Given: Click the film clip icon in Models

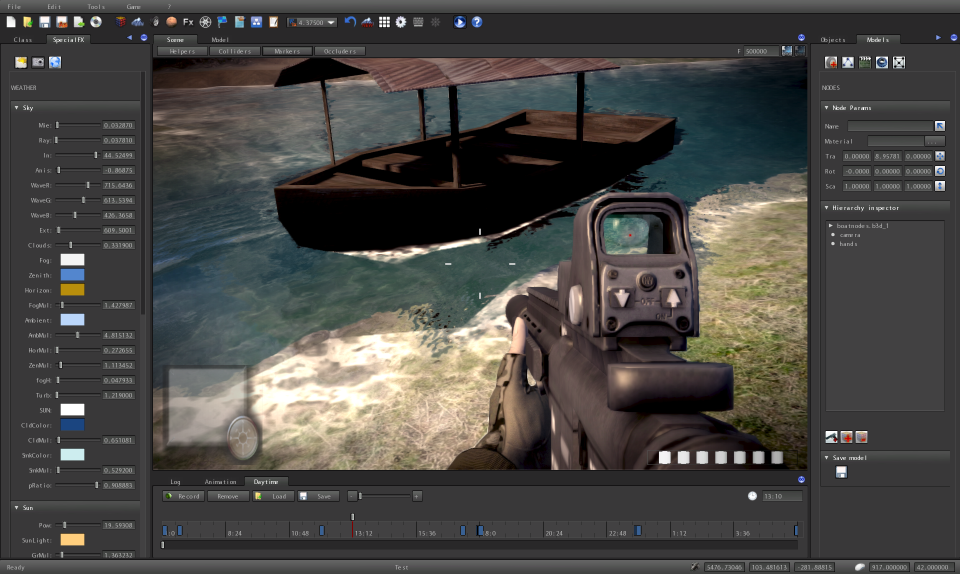Looking at the screenshot, I should (x=864, y=62).
